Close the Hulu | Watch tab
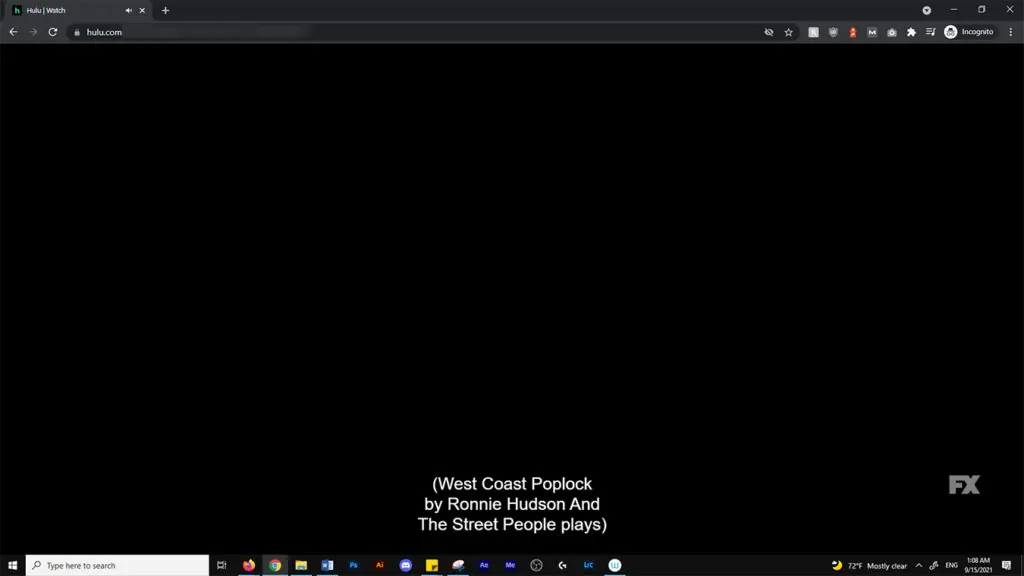The height and width of the screenshot is (576, 1024). click(x=142, y=10)
